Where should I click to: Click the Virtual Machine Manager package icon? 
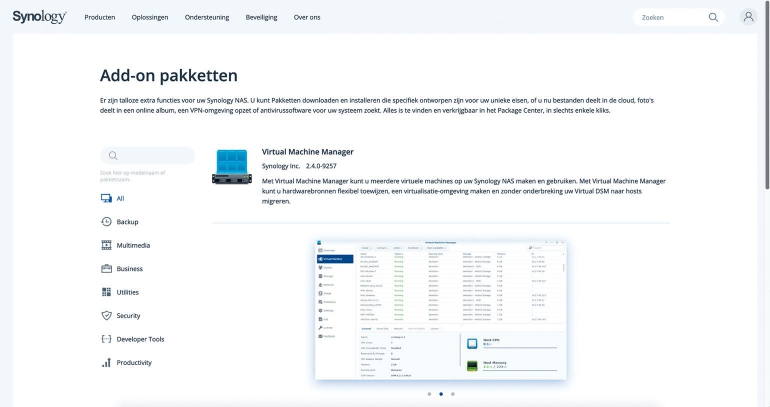pos(230,166)
